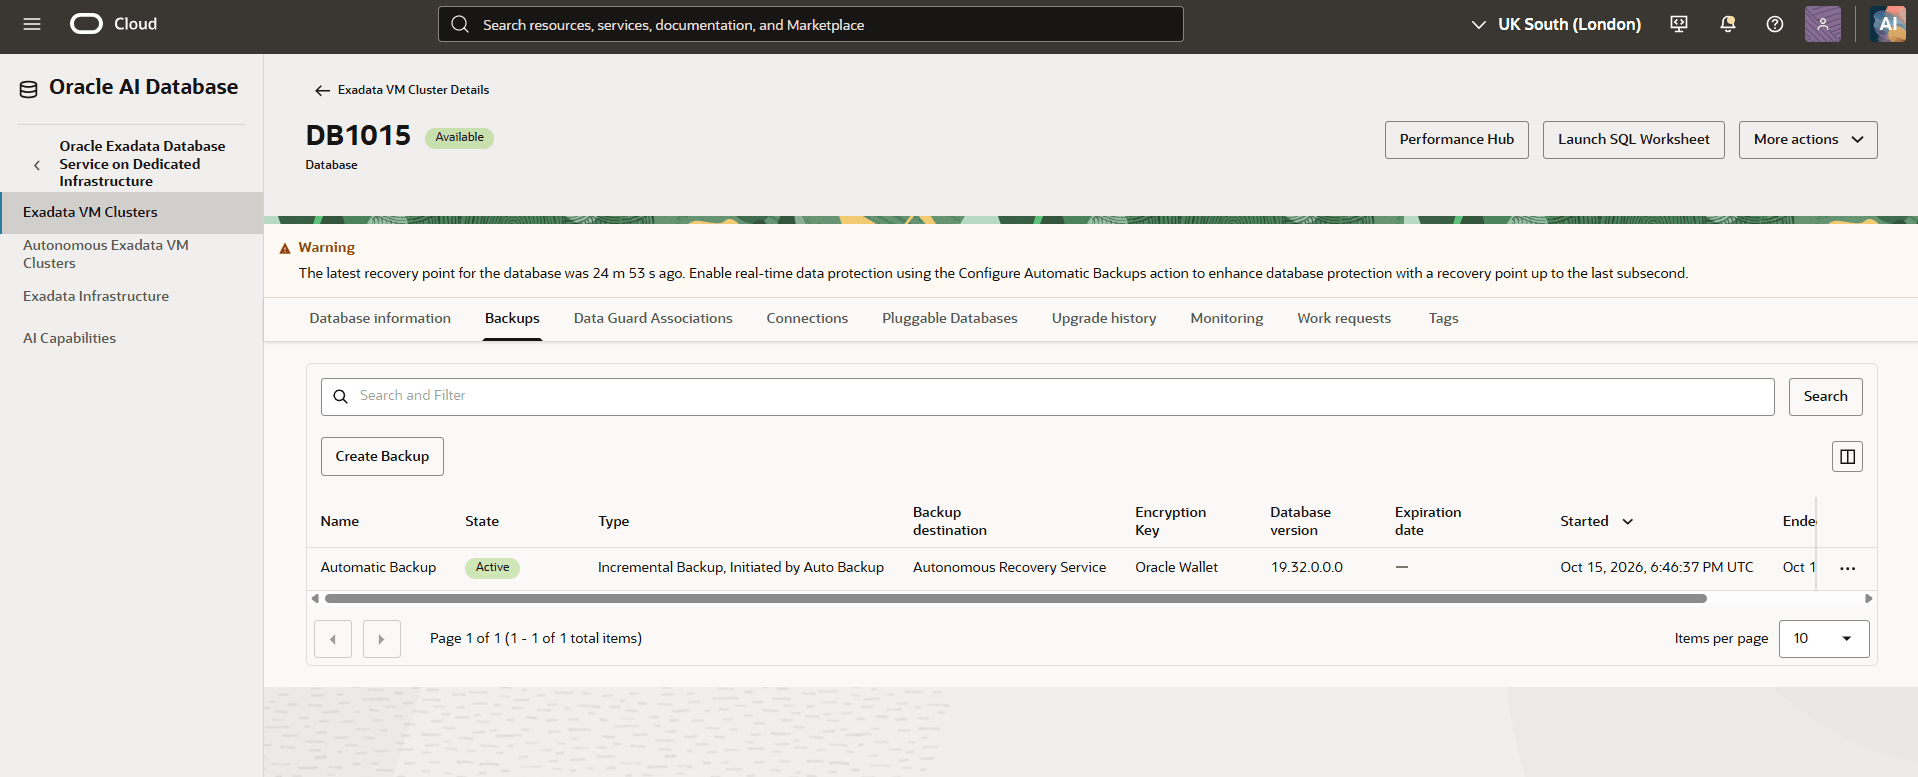Open the user profile avatar
The height and width of the screenshot is (777, 1918).
click(x=1823, y=24)
